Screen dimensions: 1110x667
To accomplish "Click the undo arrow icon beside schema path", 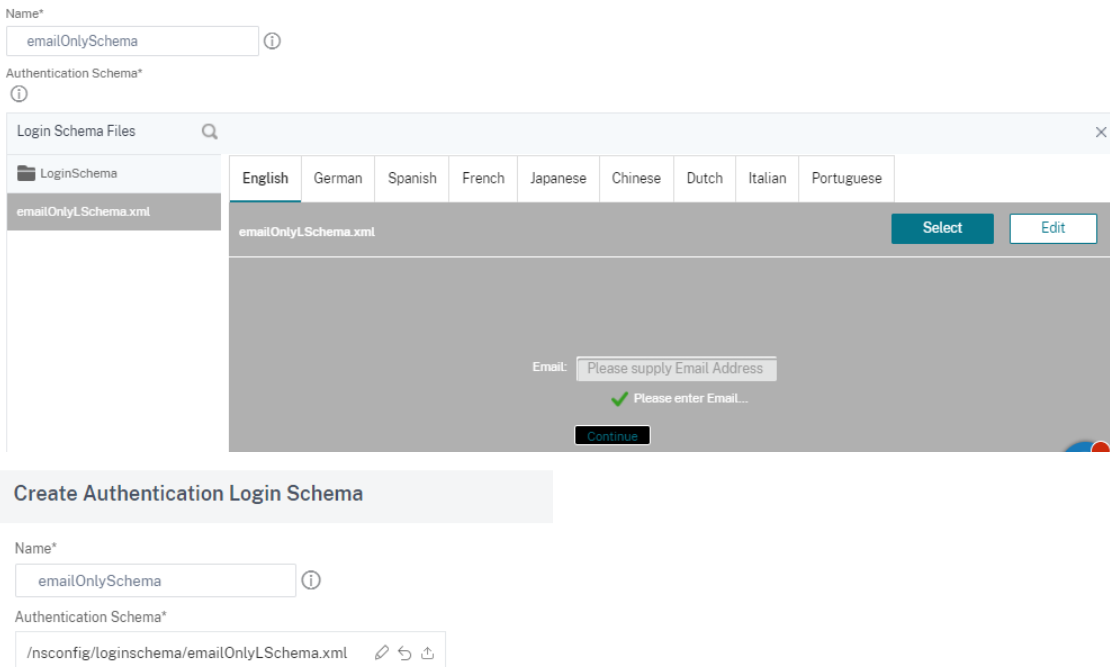I will pos(404,652).
